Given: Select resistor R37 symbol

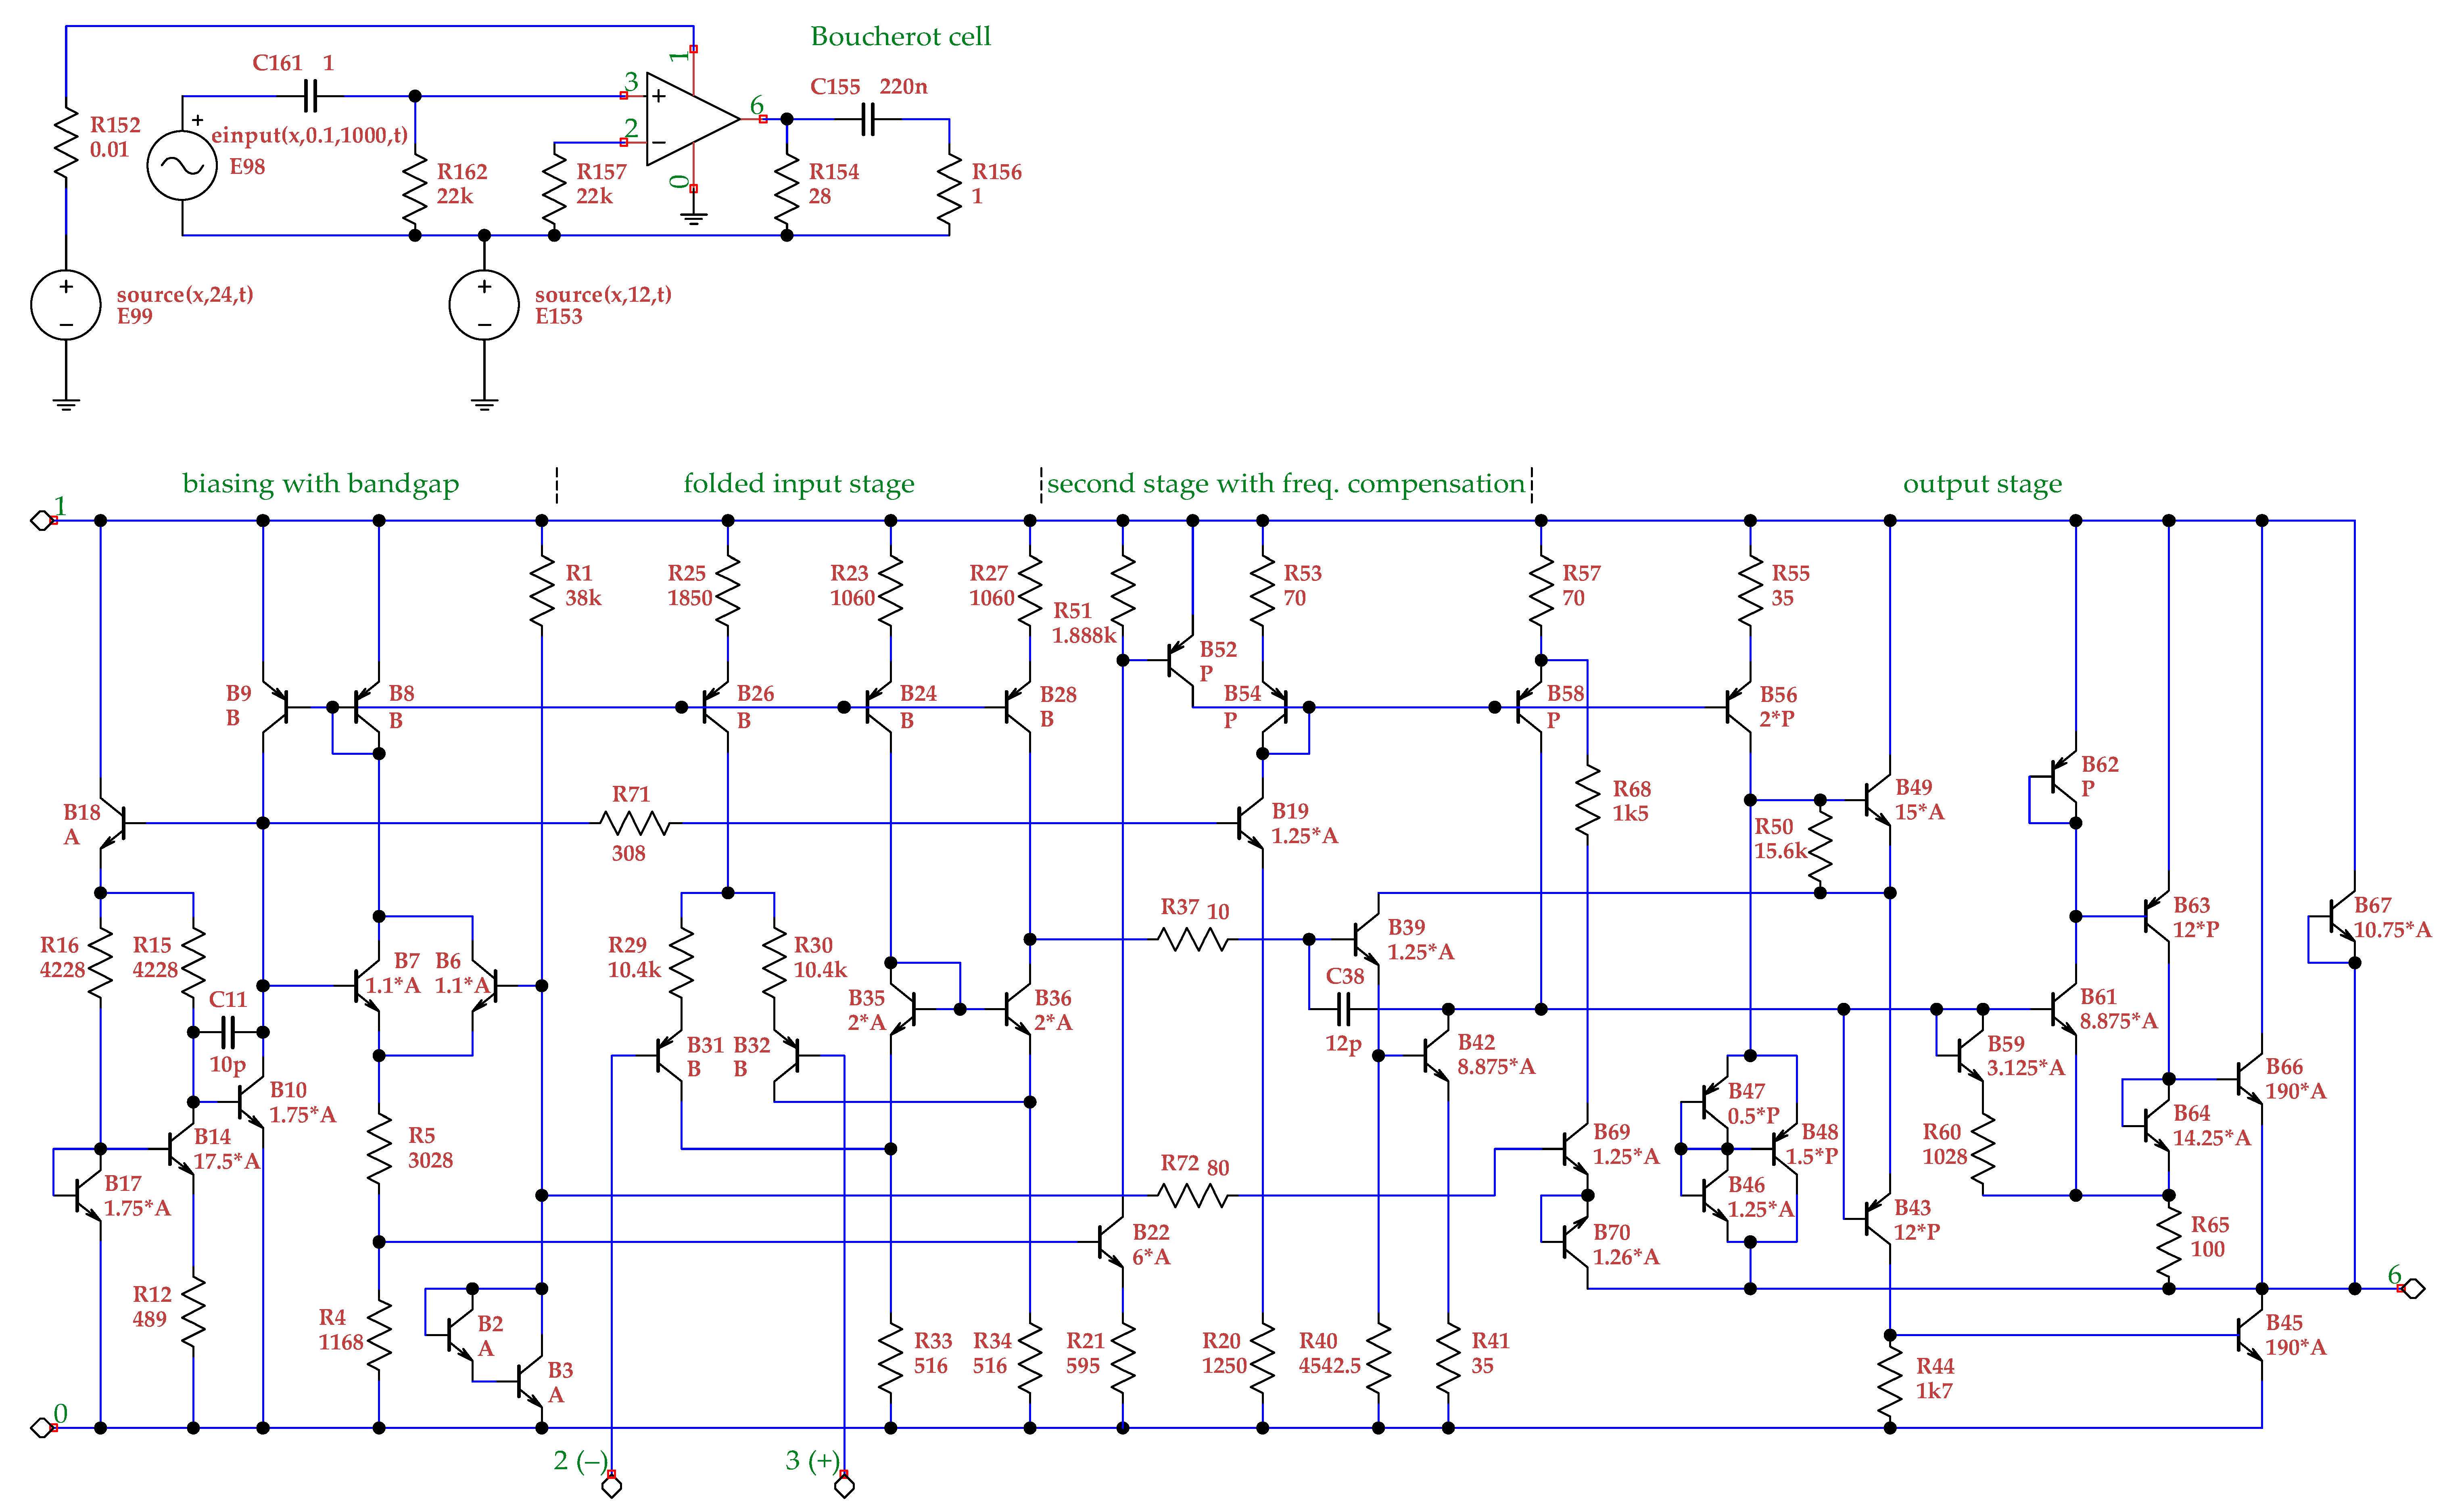Looking at the screenshot, I should point(1192,939).
